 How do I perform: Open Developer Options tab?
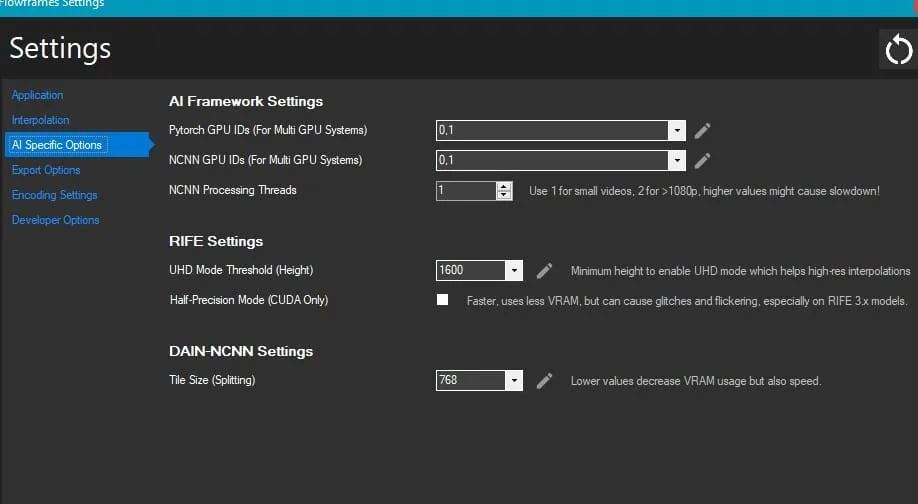click(56, 220)
